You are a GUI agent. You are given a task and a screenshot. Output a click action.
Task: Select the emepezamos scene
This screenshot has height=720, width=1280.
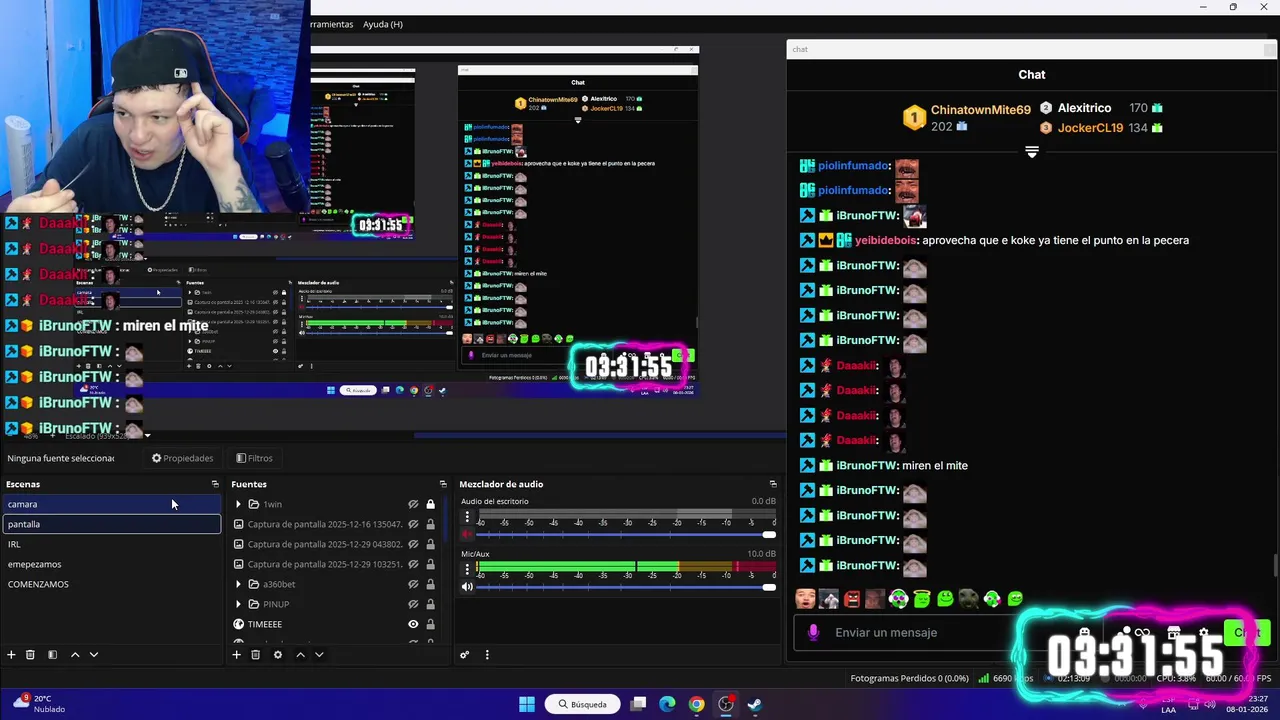coord(112,564)
